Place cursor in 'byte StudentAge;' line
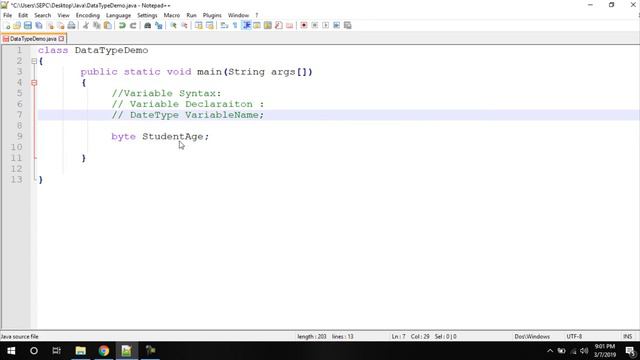The width and height of the screenshot is (640, 360). coord(160,136)
